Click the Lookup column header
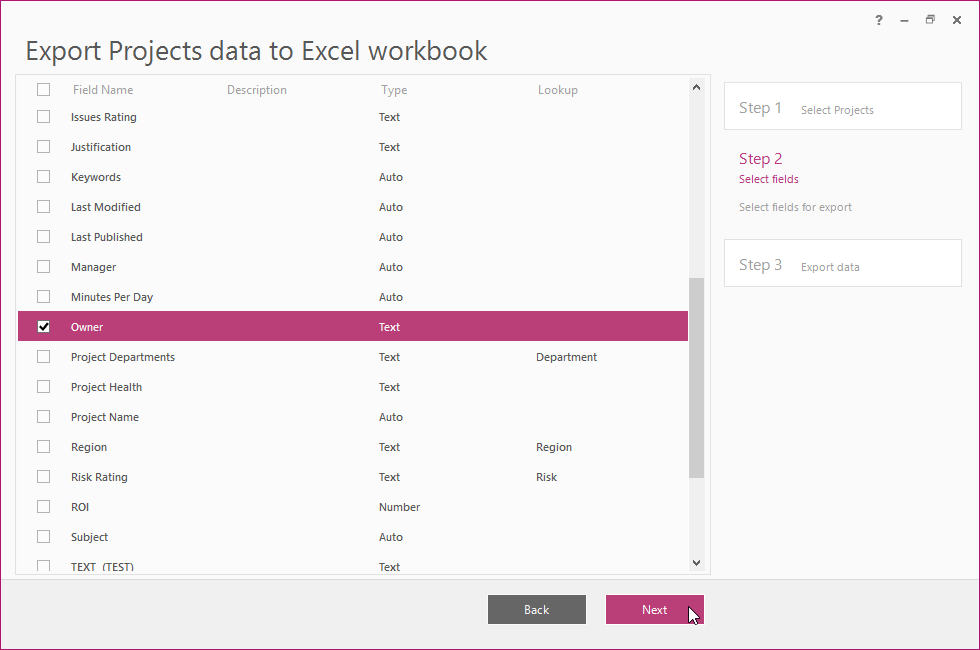Viewport: 980px width, 650px height. (x=557, y=90)
